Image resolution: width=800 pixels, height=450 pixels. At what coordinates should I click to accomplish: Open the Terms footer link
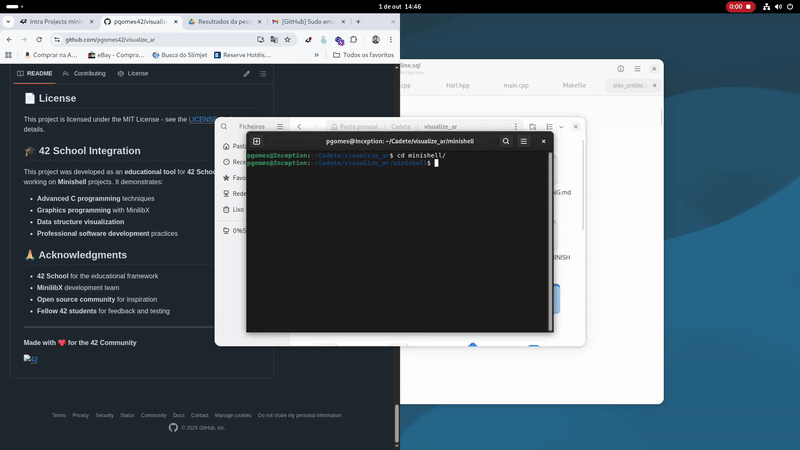pyautogui.click(x=59, y=415)
